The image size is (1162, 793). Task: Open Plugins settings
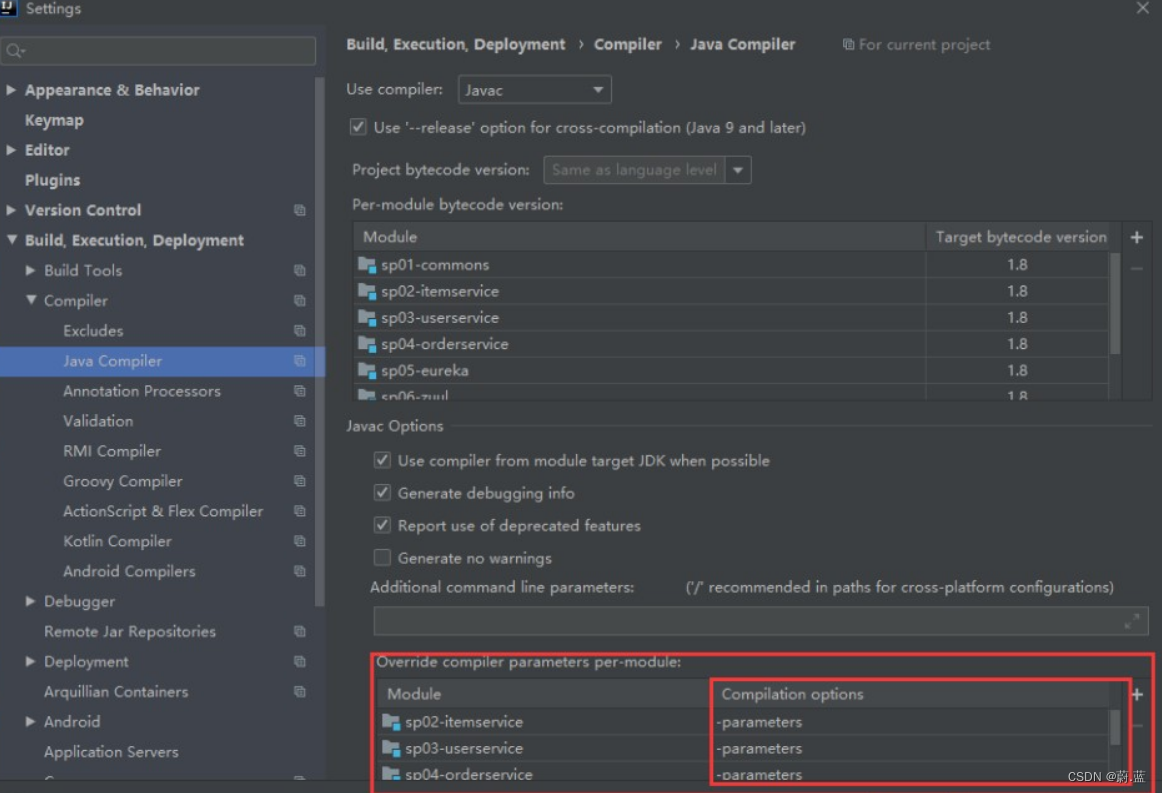pos(53,180)
